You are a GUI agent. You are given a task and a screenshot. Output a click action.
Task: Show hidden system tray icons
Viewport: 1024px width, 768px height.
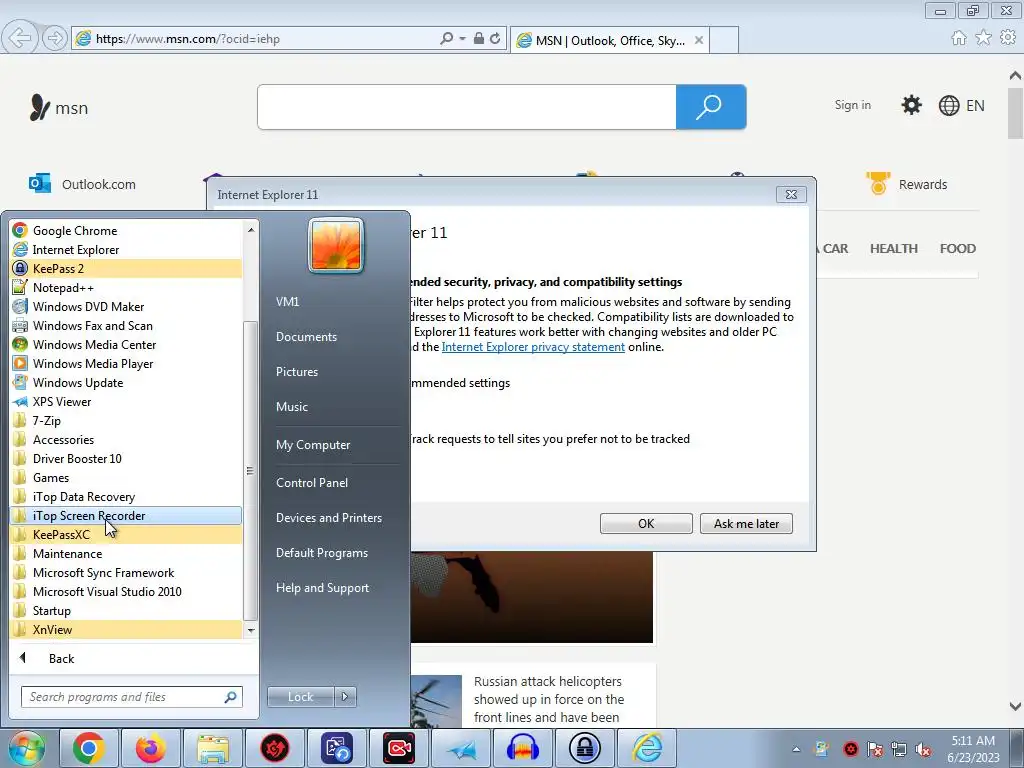tap(796, 750)
